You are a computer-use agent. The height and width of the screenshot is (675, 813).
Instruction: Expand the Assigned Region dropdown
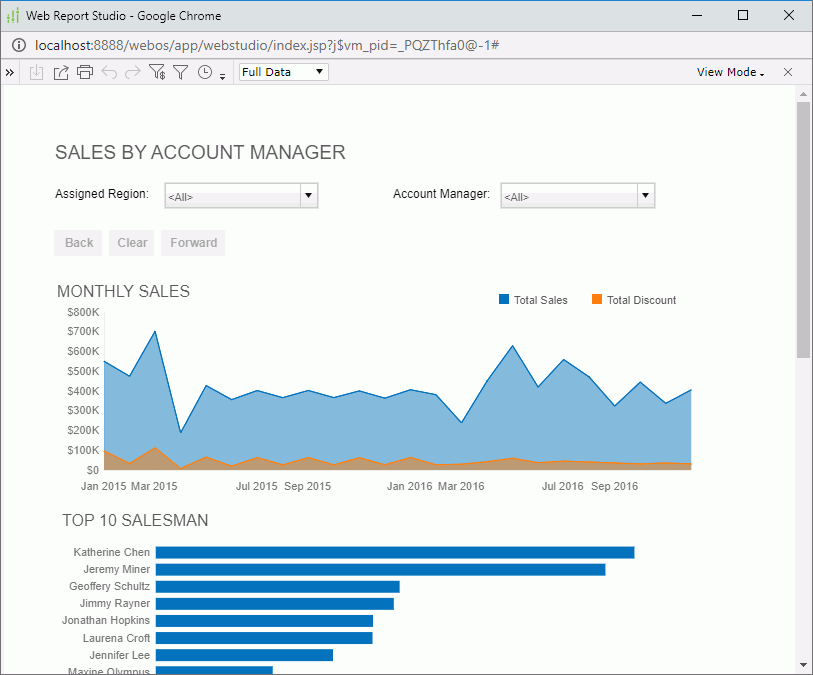[309, 196]
